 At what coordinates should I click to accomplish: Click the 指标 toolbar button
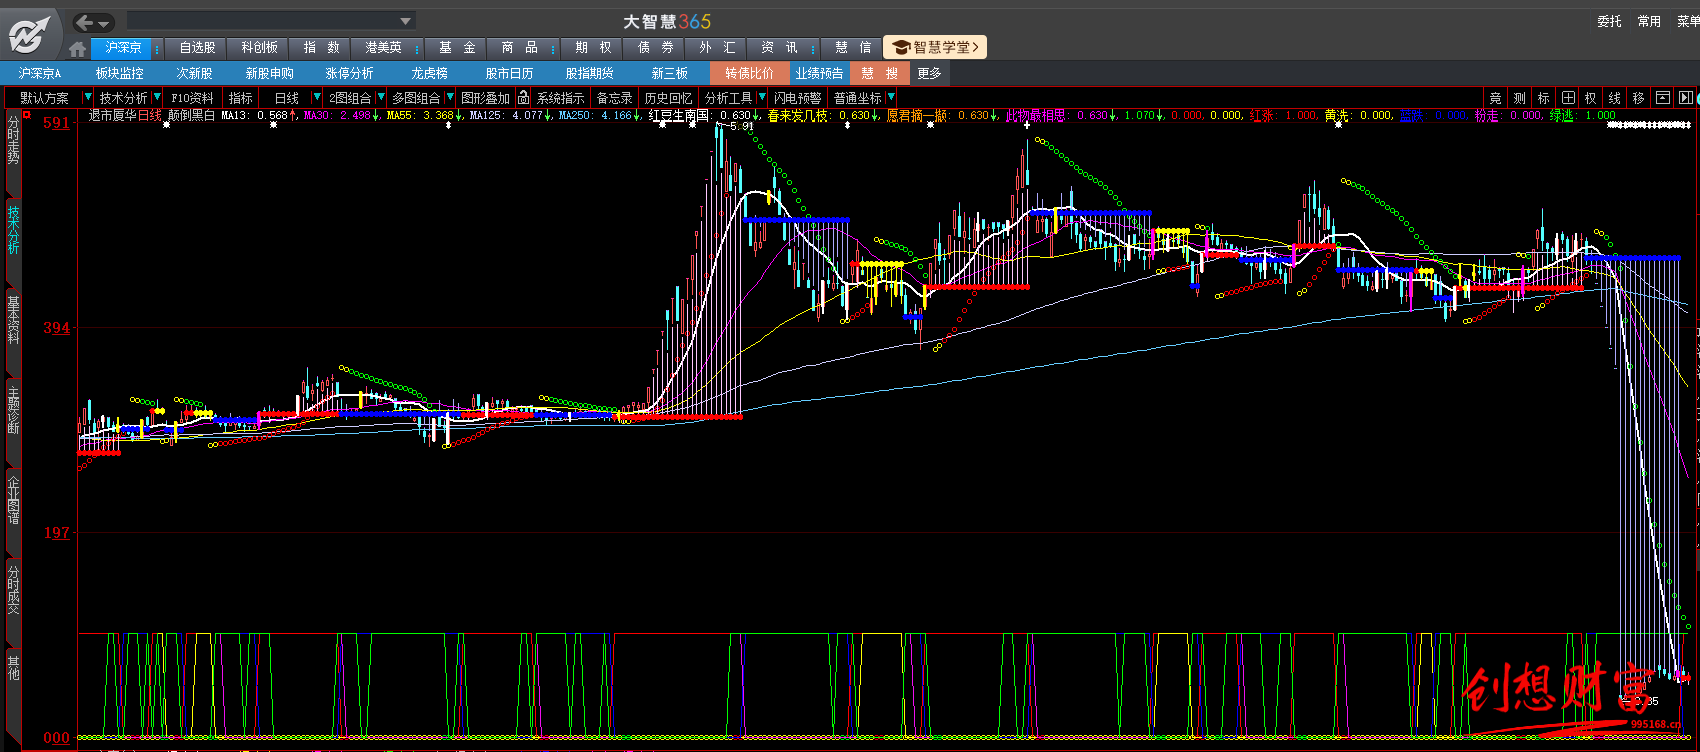coord(240,98)
